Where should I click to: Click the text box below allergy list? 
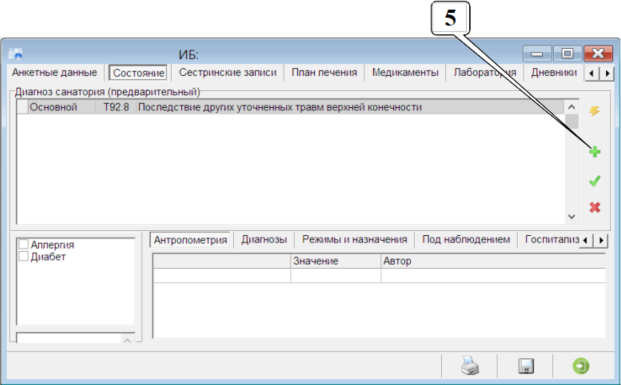pyautogui.click(x=69, y=339)
